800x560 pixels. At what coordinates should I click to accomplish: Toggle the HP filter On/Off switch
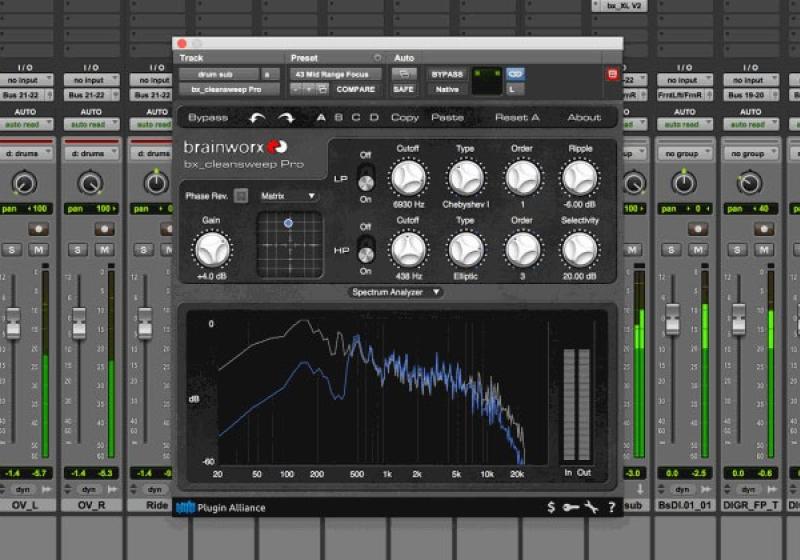(366, 249)
